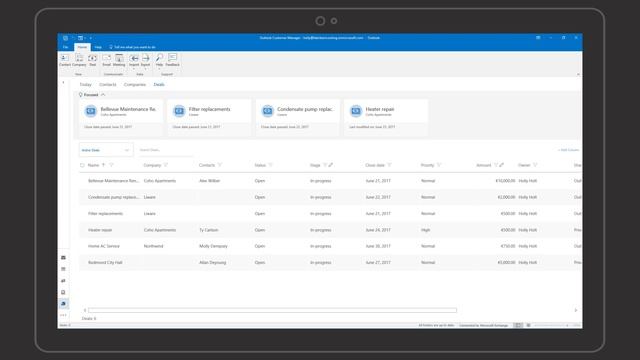Image resolution: width=640 pixels, height=360 pixels.
Task: Click the Northwind company cell
Action: (x=153, y=246)
